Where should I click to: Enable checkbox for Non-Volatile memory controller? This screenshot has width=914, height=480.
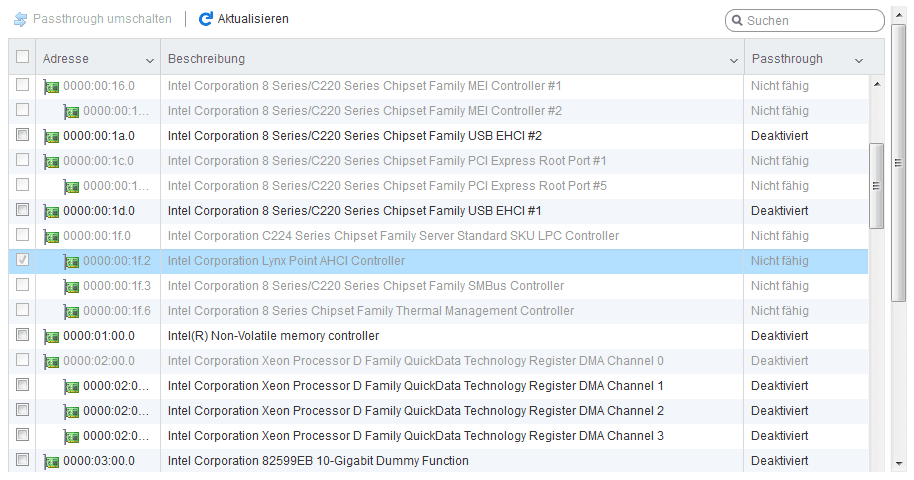click(x=23, y=335)
